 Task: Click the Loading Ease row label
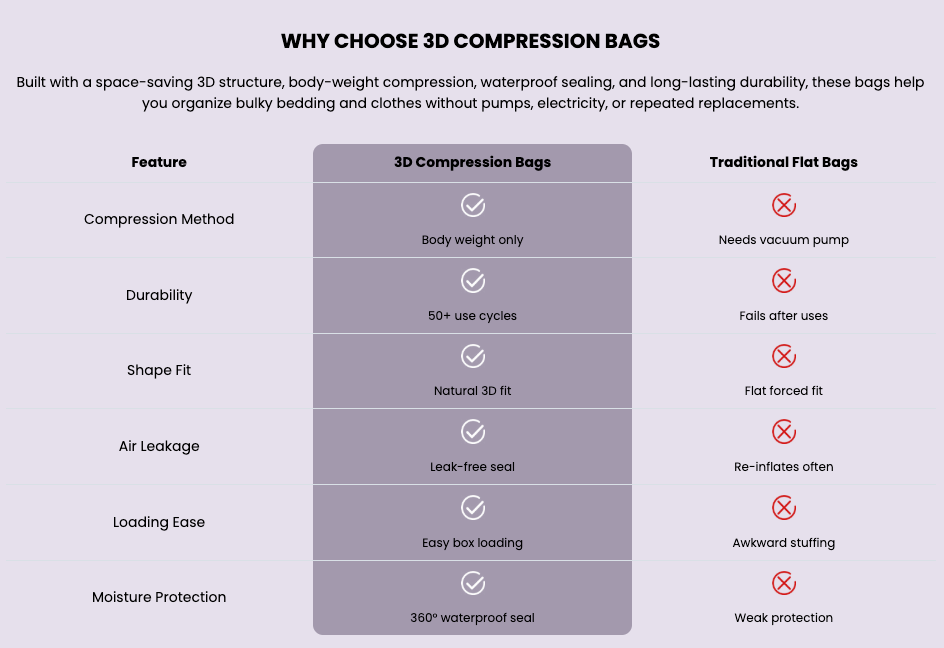click(159, 522)
